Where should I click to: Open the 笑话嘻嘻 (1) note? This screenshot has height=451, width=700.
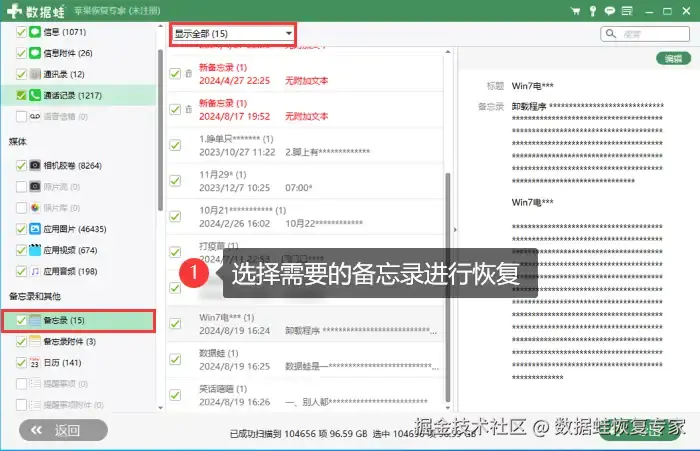pos(305,395)
